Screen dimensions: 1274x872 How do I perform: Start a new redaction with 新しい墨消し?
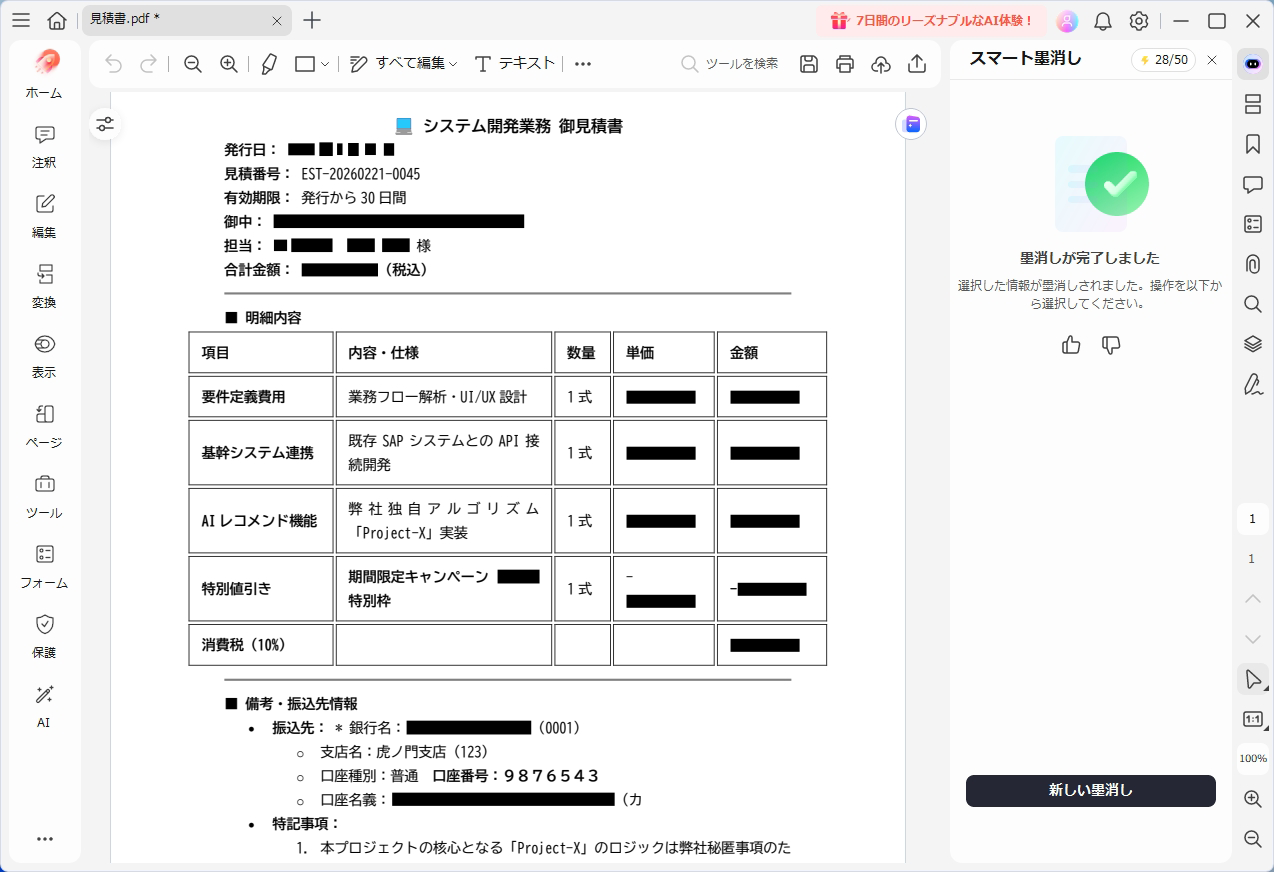(x=1090, y=790)
